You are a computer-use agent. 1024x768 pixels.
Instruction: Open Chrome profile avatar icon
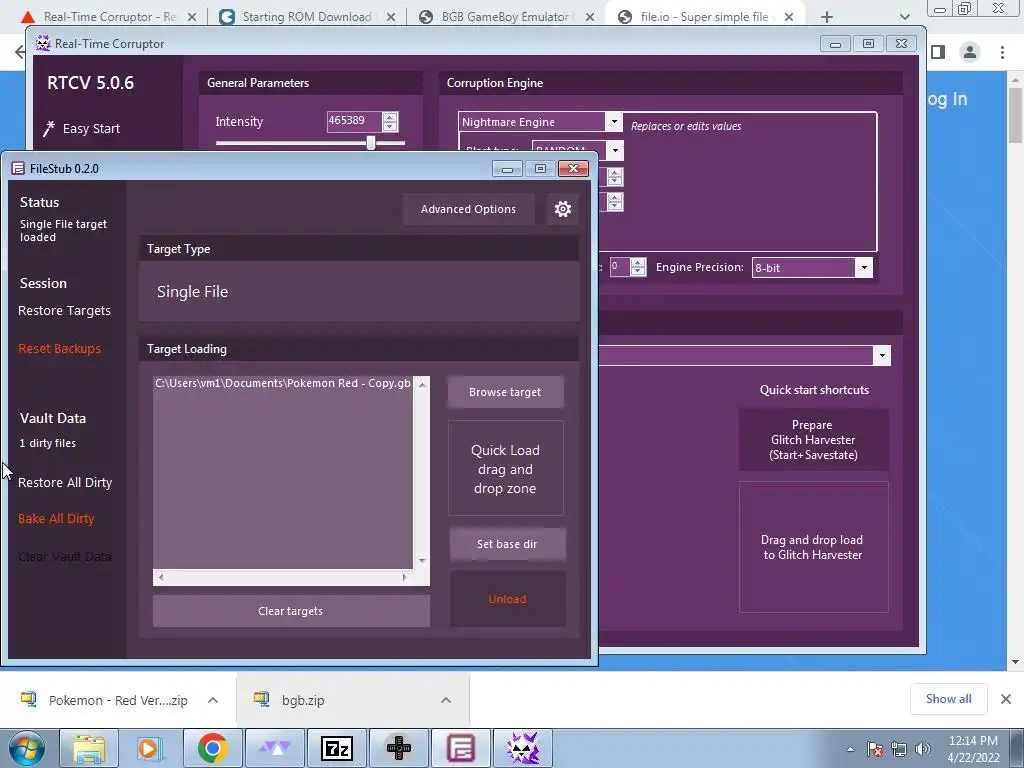pos(970,52)
